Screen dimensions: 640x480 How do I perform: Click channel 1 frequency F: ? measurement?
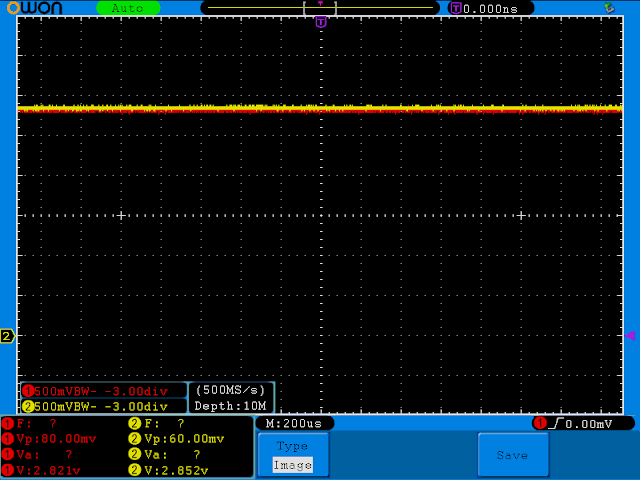coord(29,423)
